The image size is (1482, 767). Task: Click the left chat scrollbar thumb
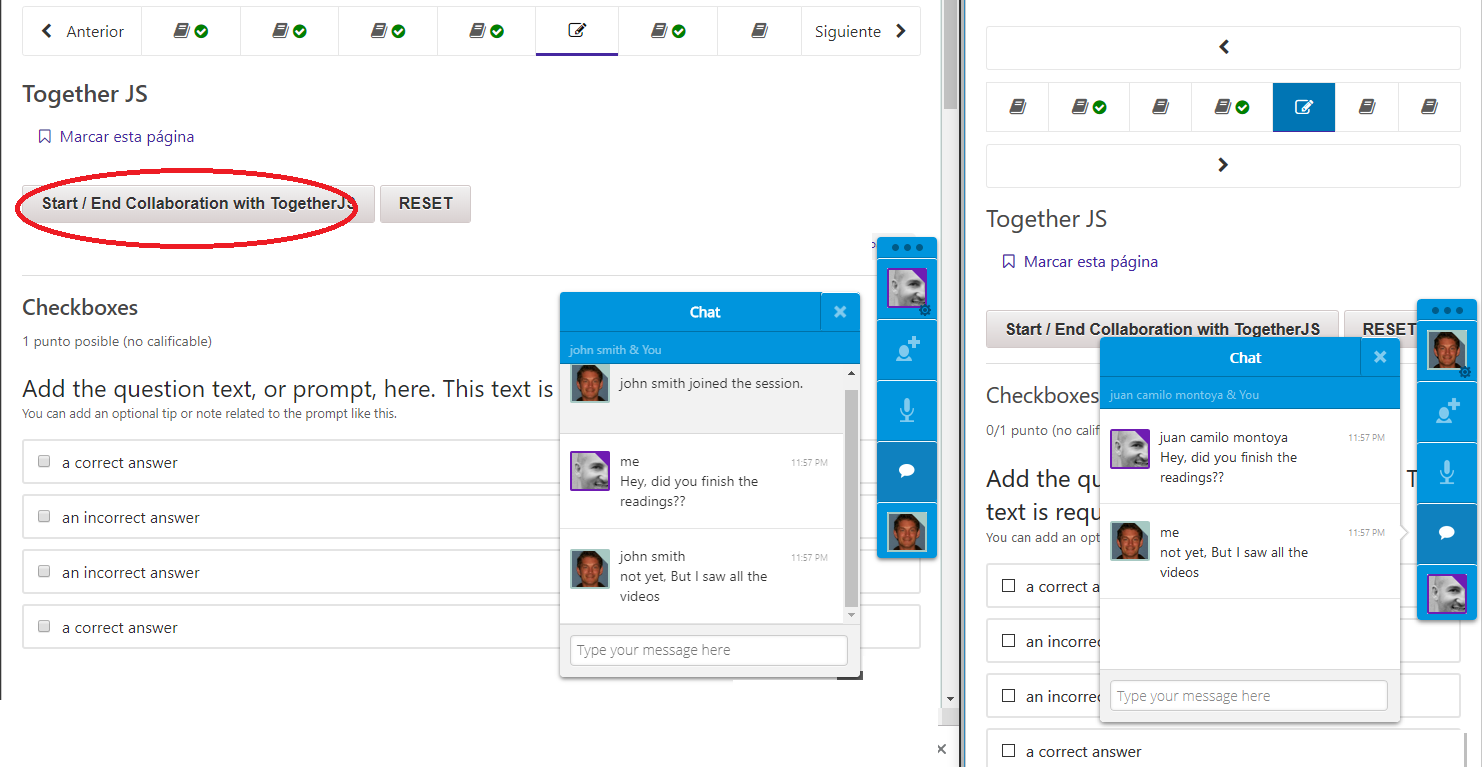click(852, 497)
